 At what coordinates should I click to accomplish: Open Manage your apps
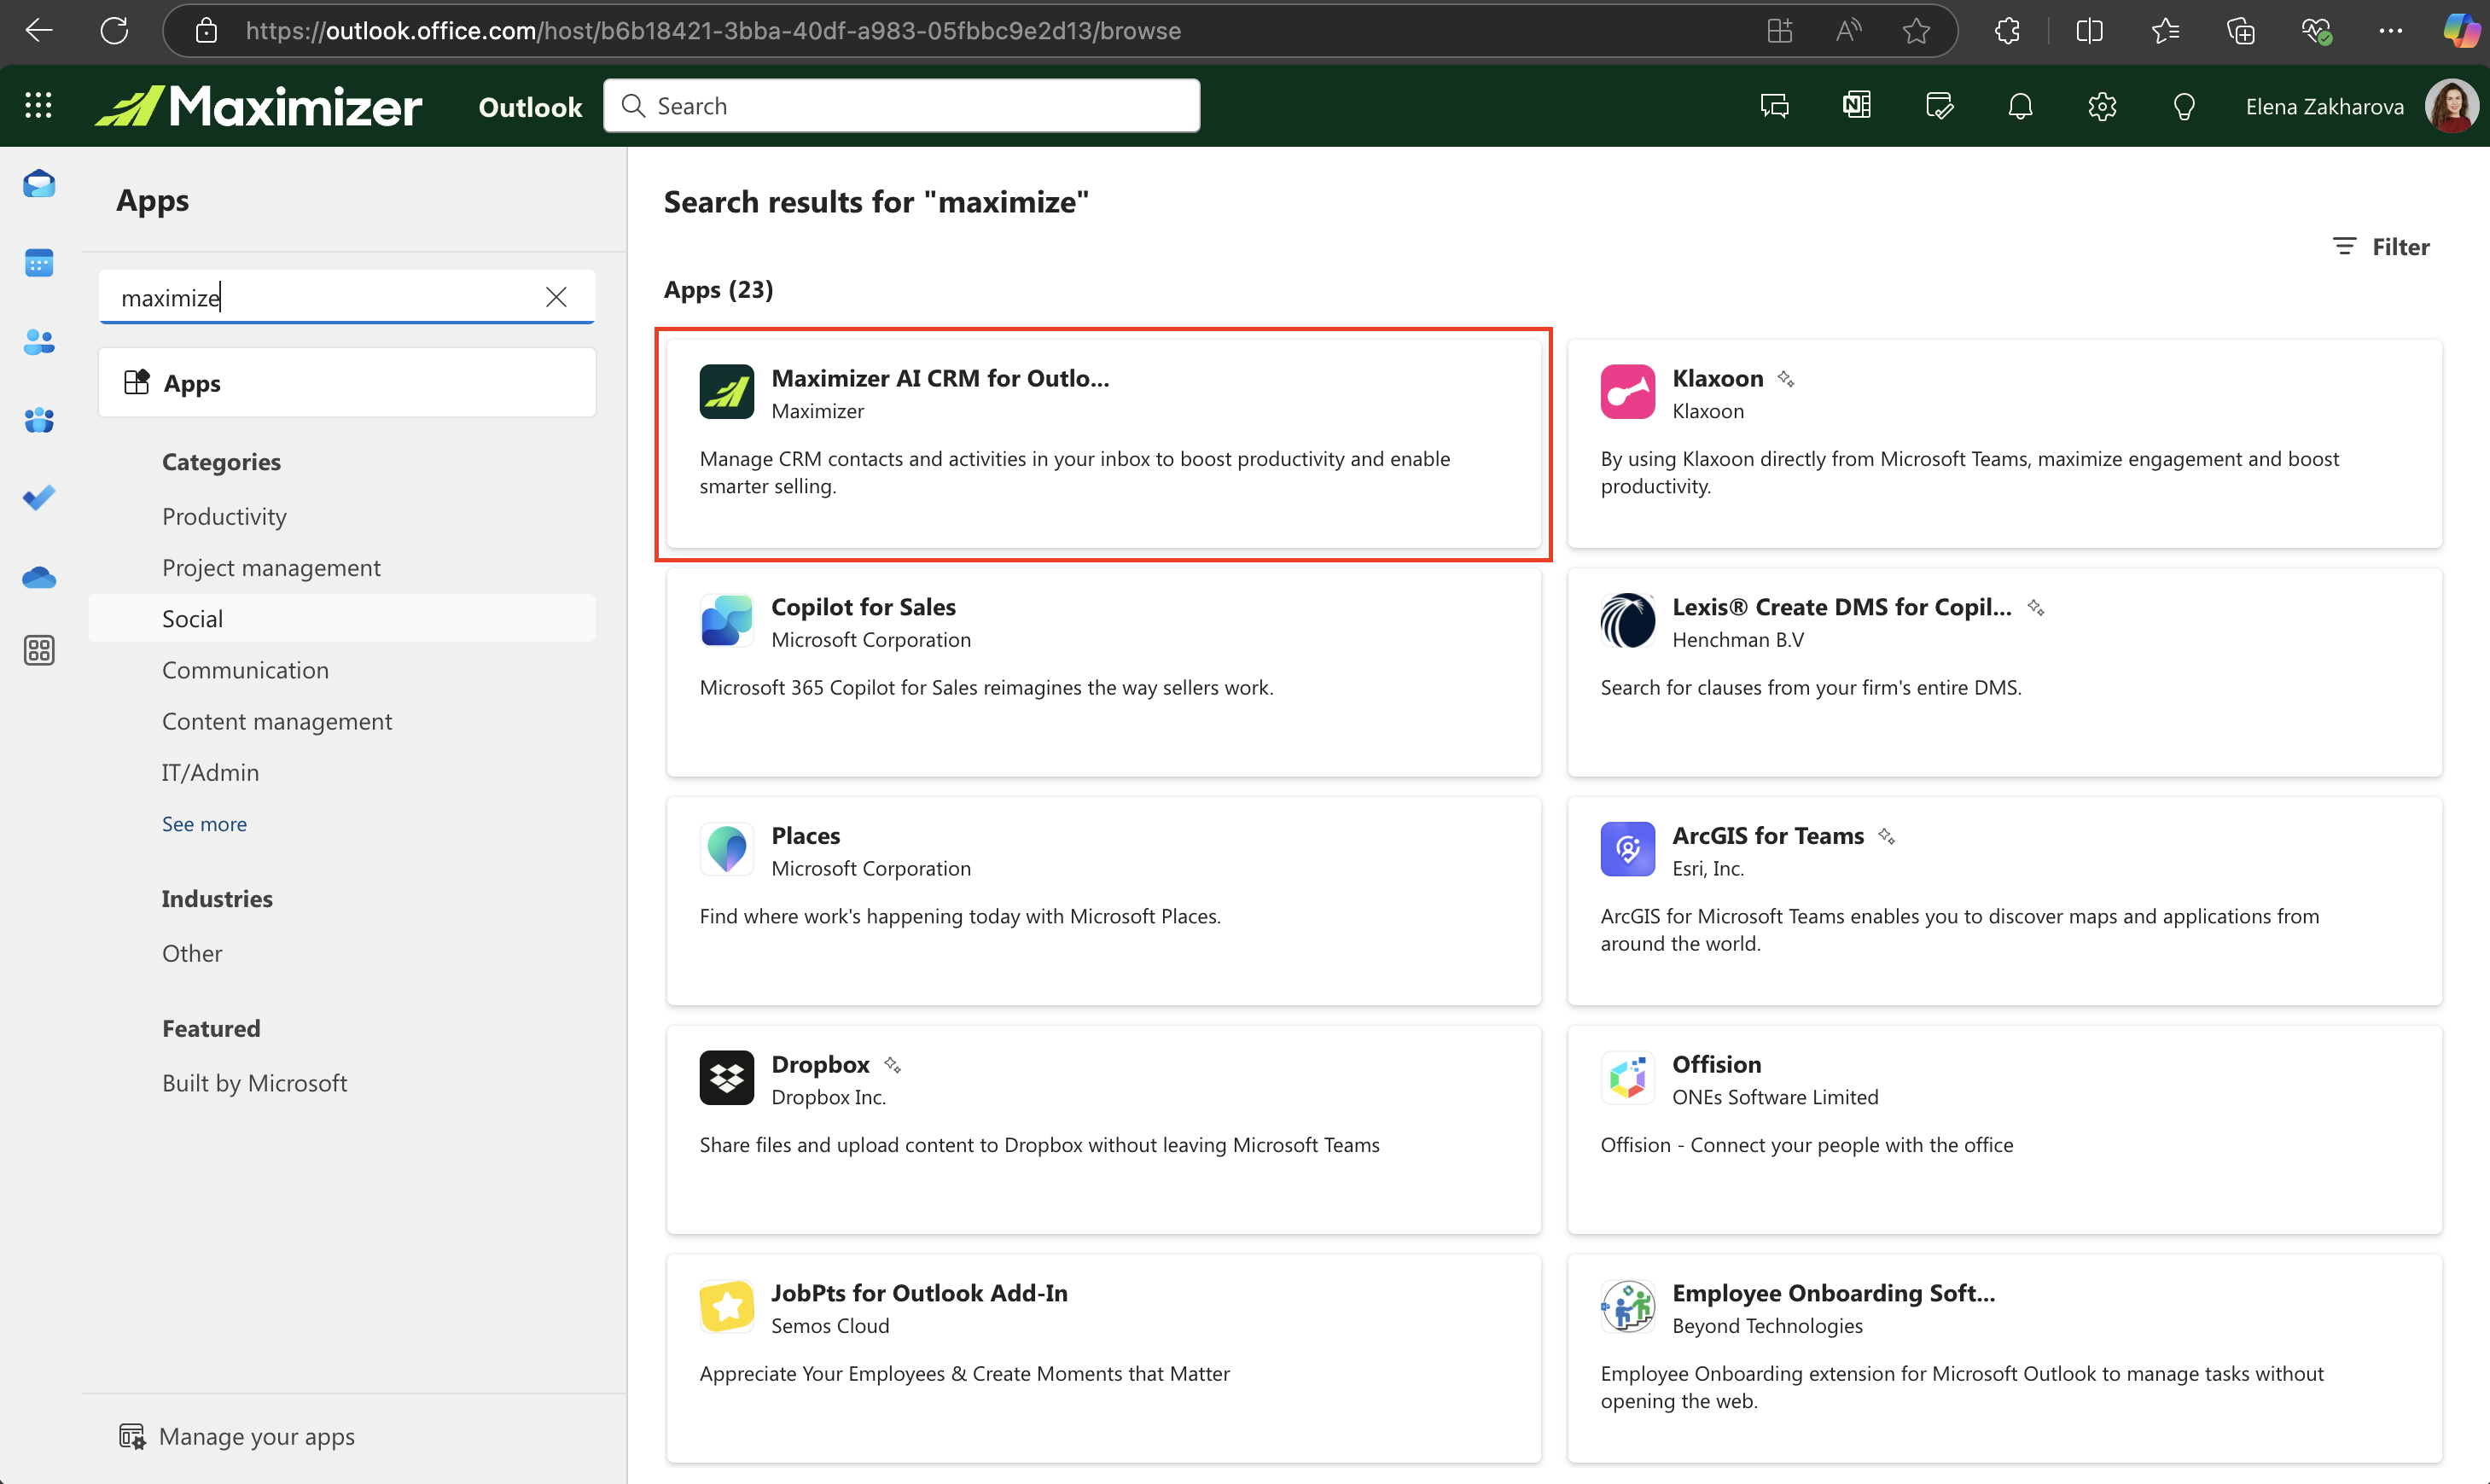click(237, 1436)
